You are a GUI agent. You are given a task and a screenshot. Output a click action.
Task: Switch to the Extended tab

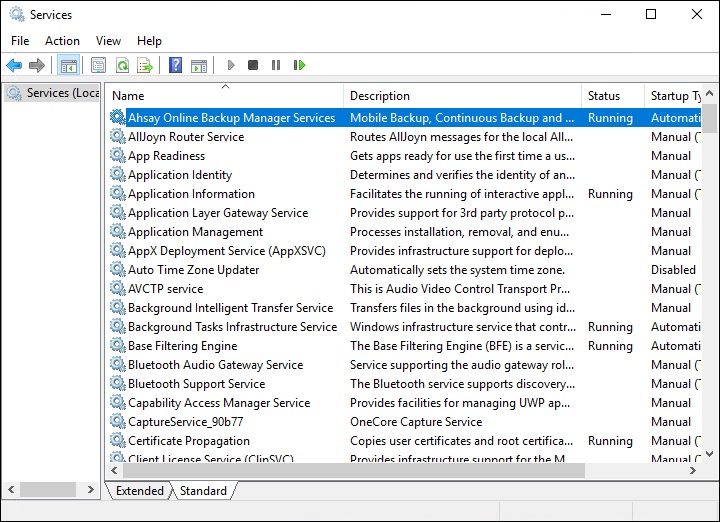(x=139, y=491)
